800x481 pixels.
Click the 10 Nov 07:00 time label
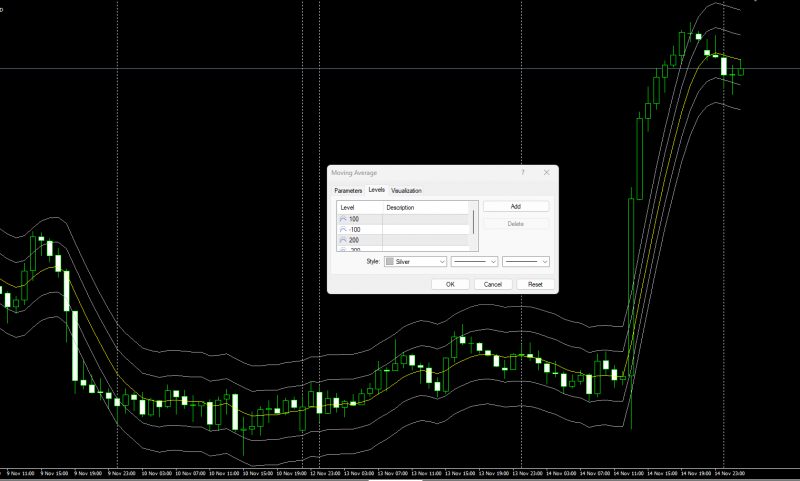point(190,473)
